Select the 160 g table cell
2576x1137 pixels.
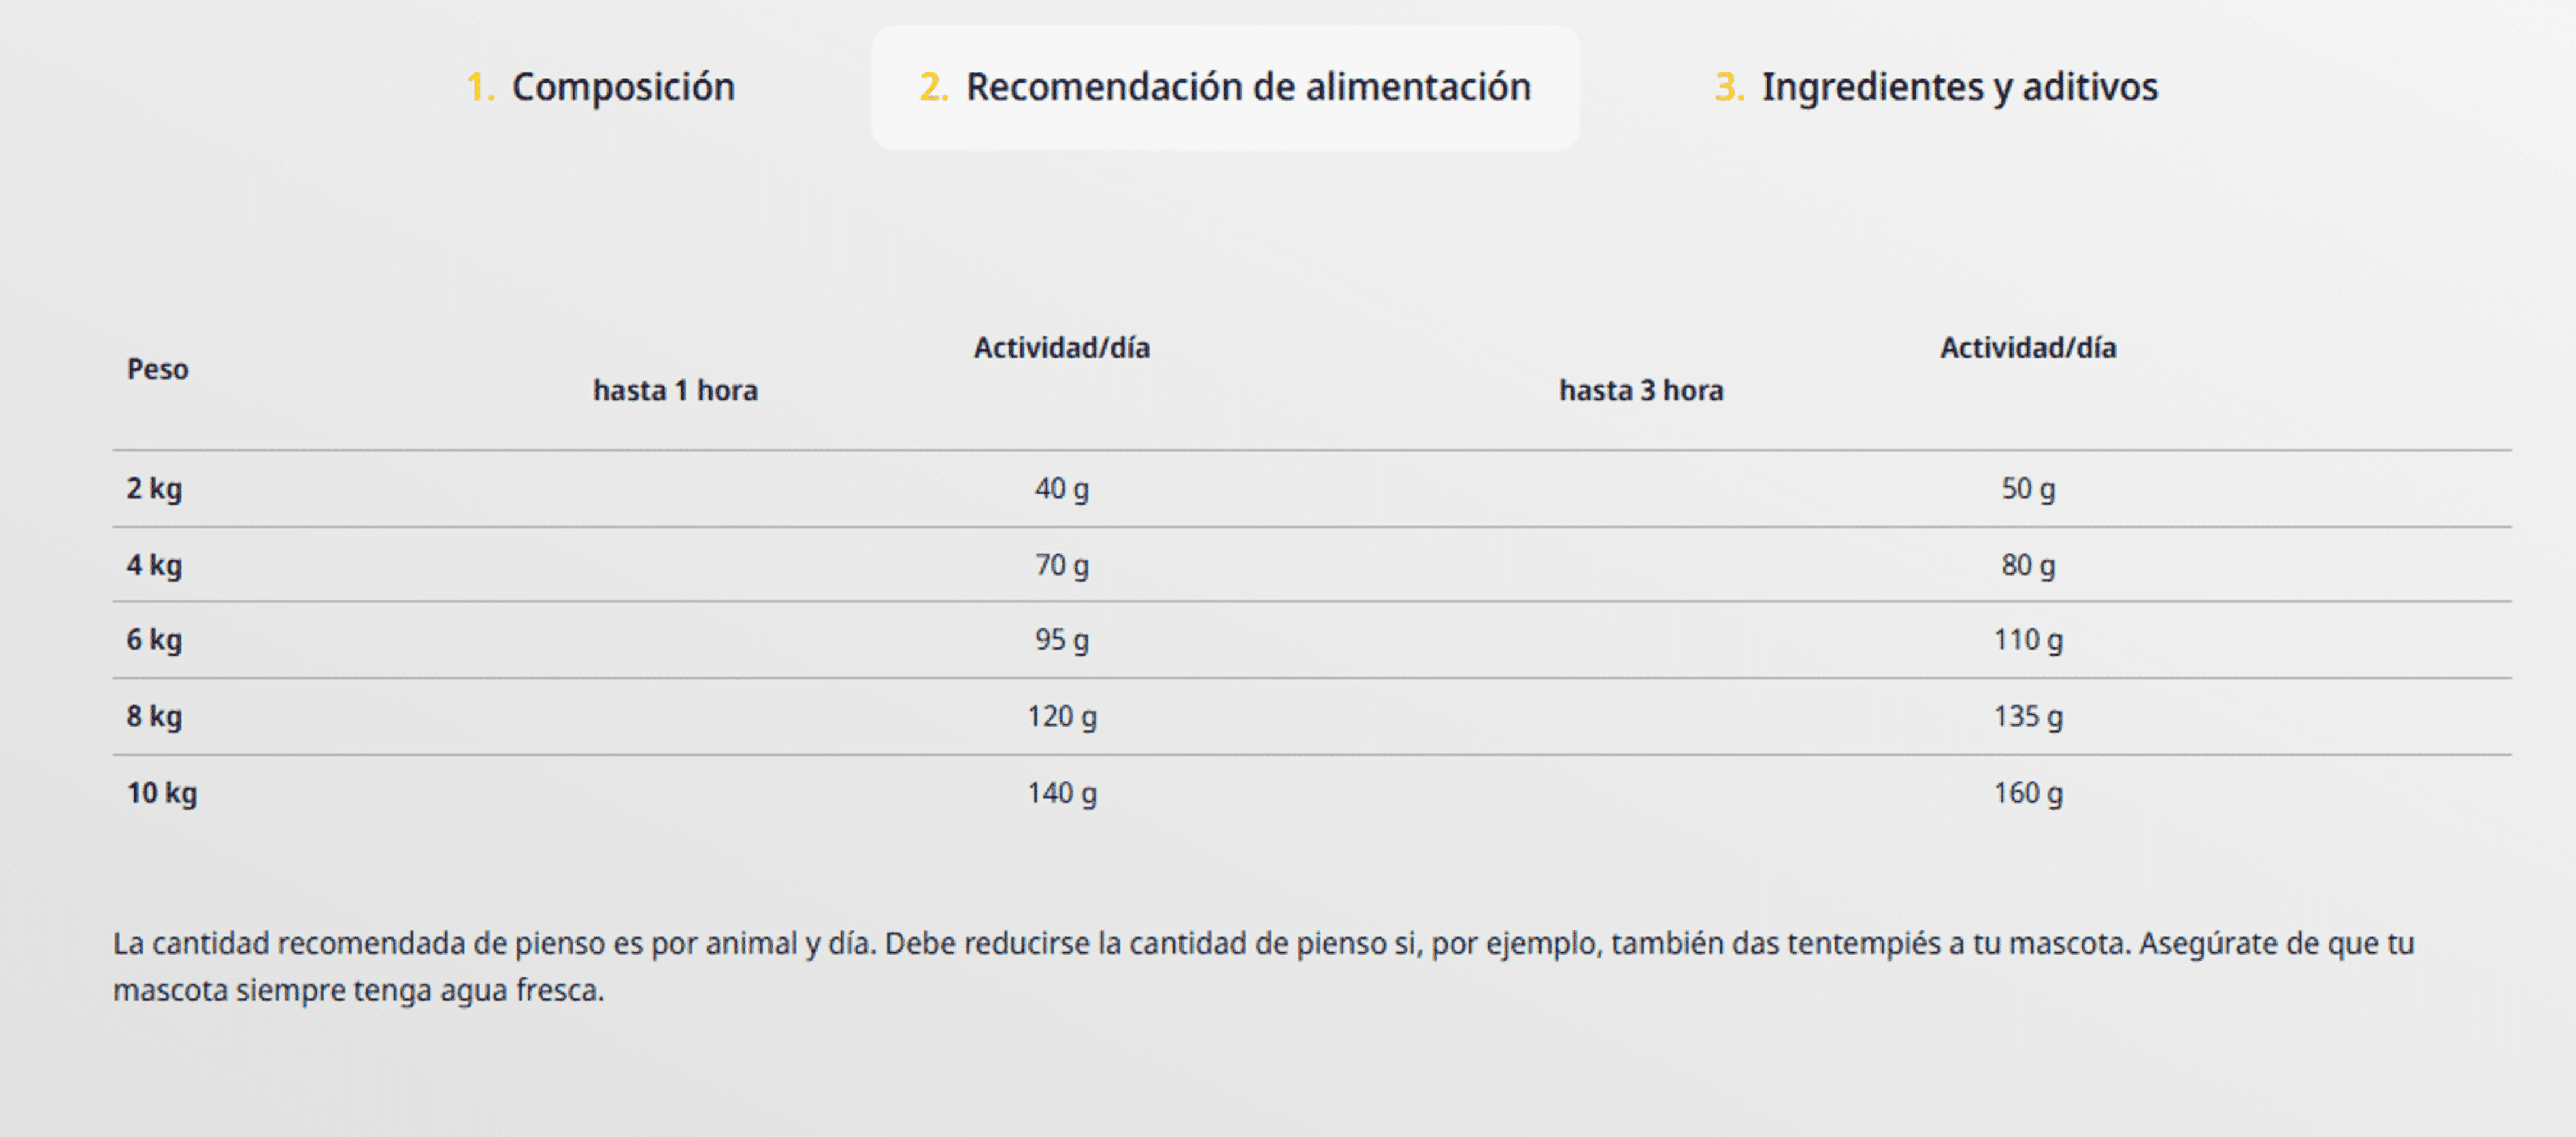pos(2028,793)
